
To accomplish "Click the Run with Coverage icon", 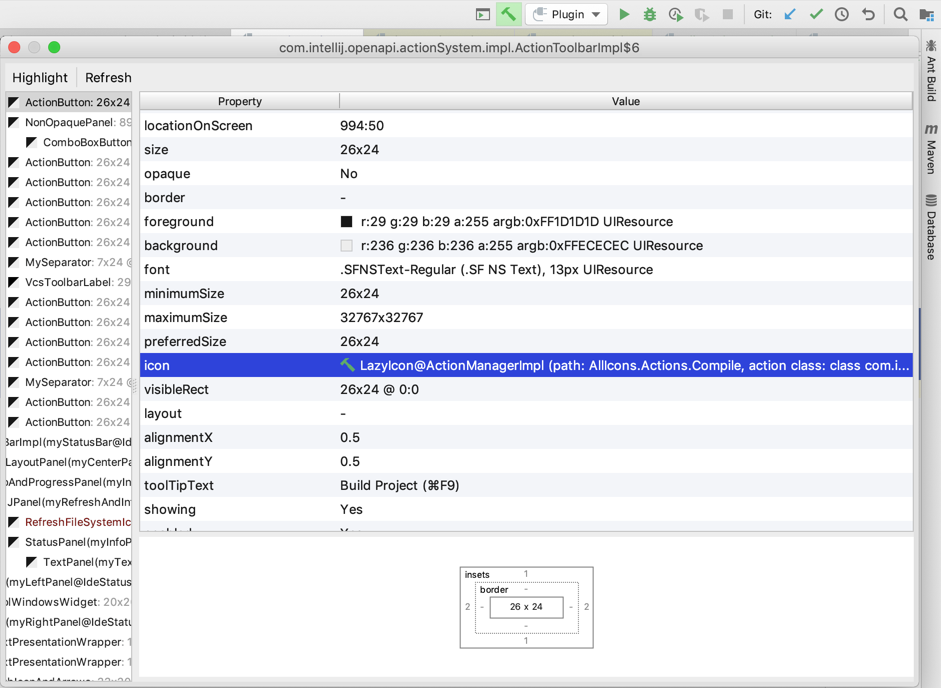I will [x=676, y=15].
